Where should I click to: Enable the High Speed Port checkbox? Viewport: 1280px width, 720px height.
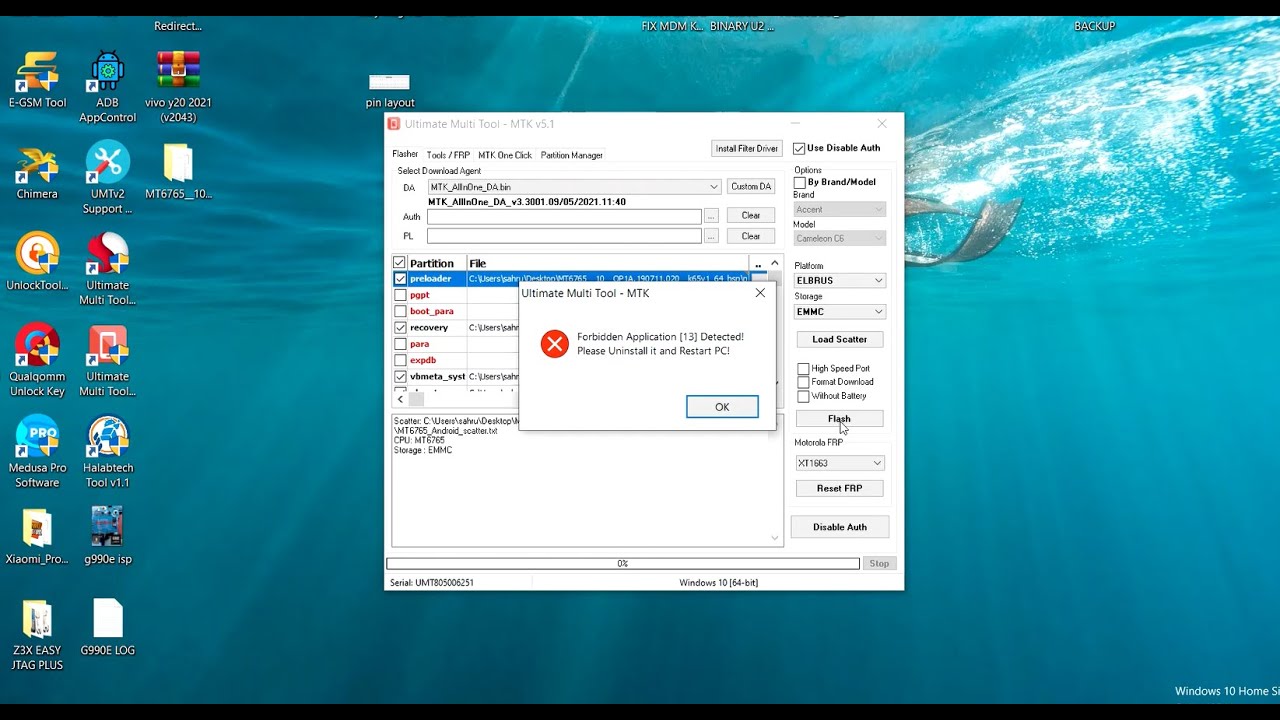click(803, 369)
